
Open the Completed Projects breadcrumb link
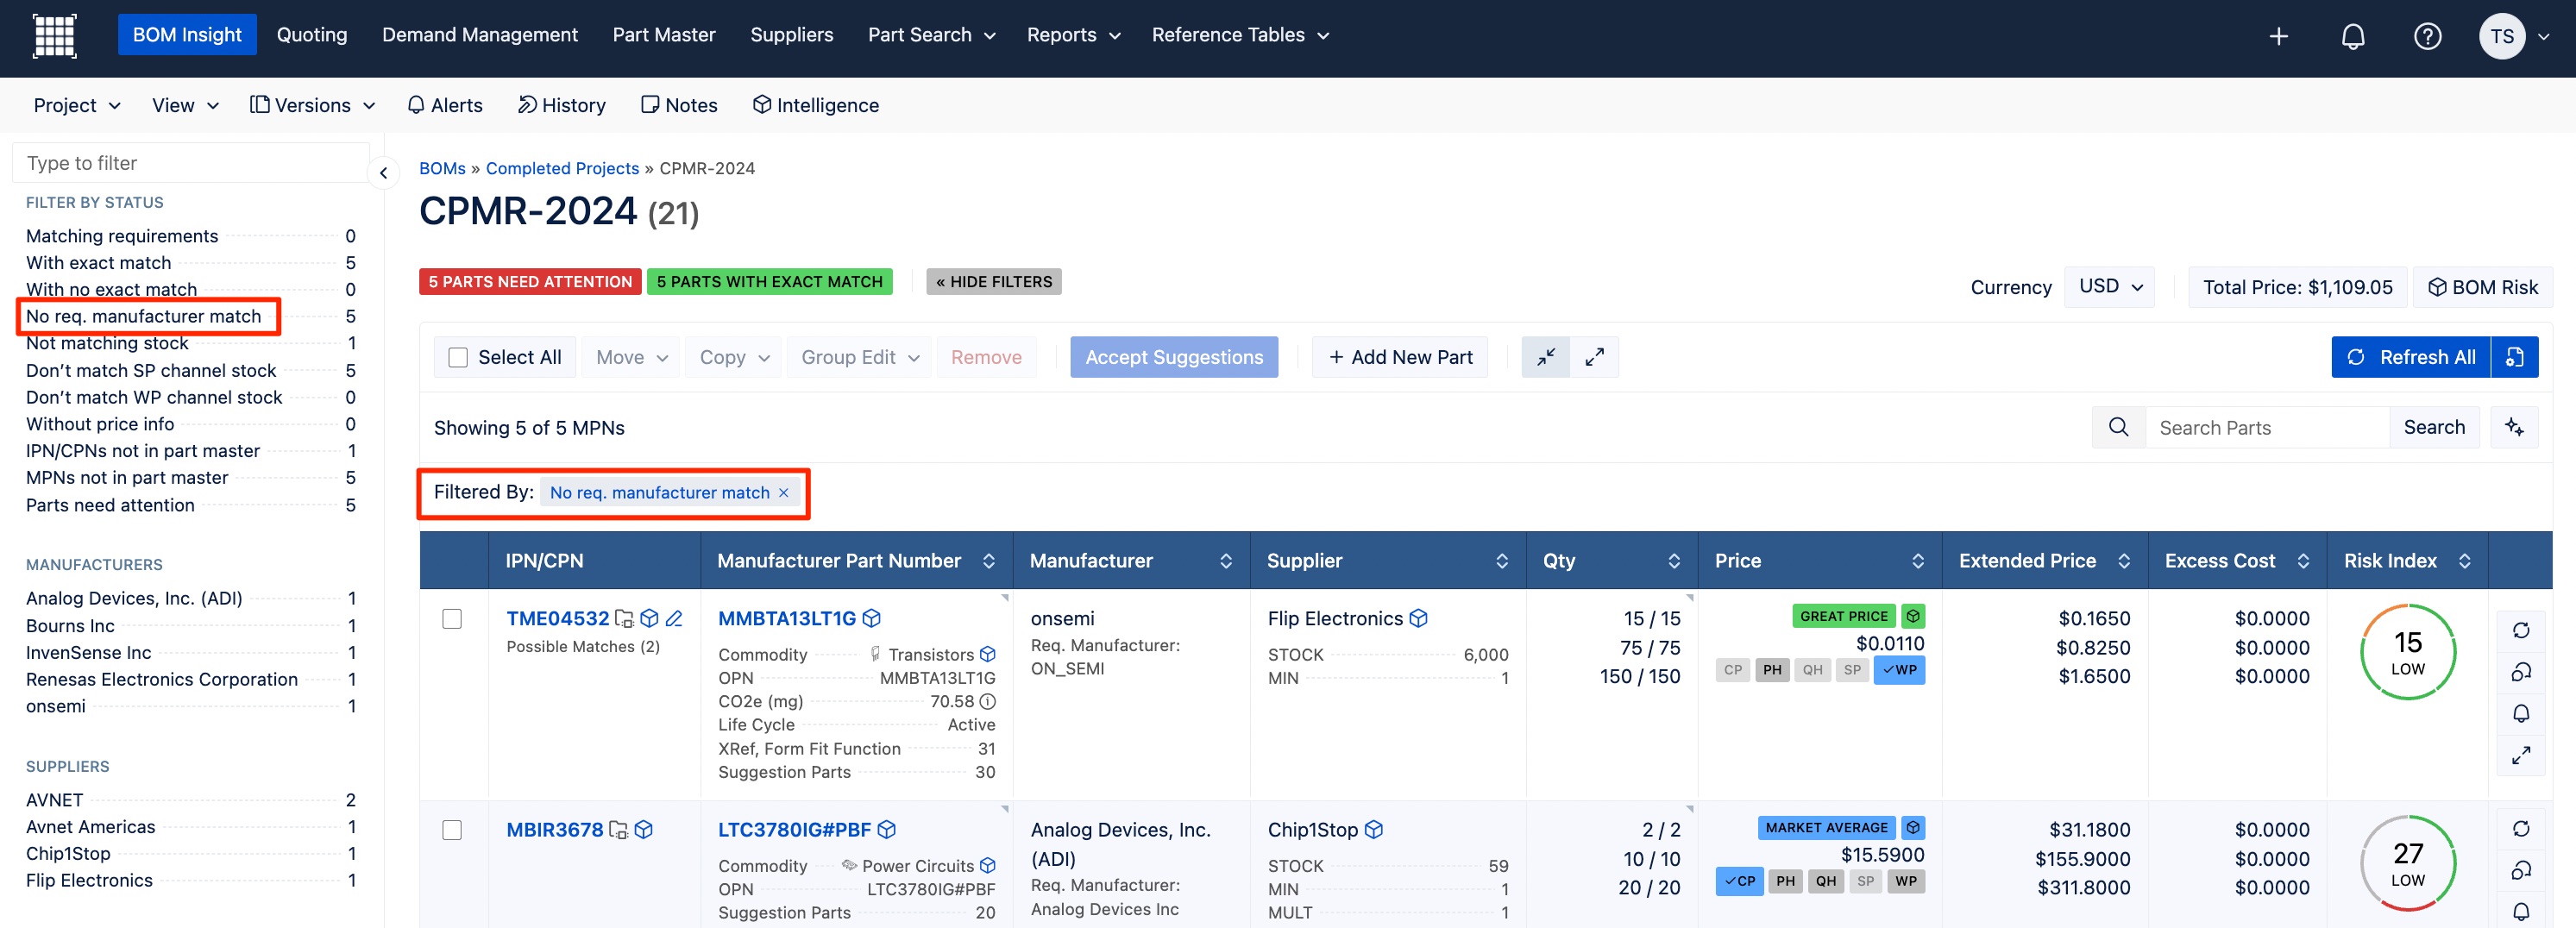562,169
